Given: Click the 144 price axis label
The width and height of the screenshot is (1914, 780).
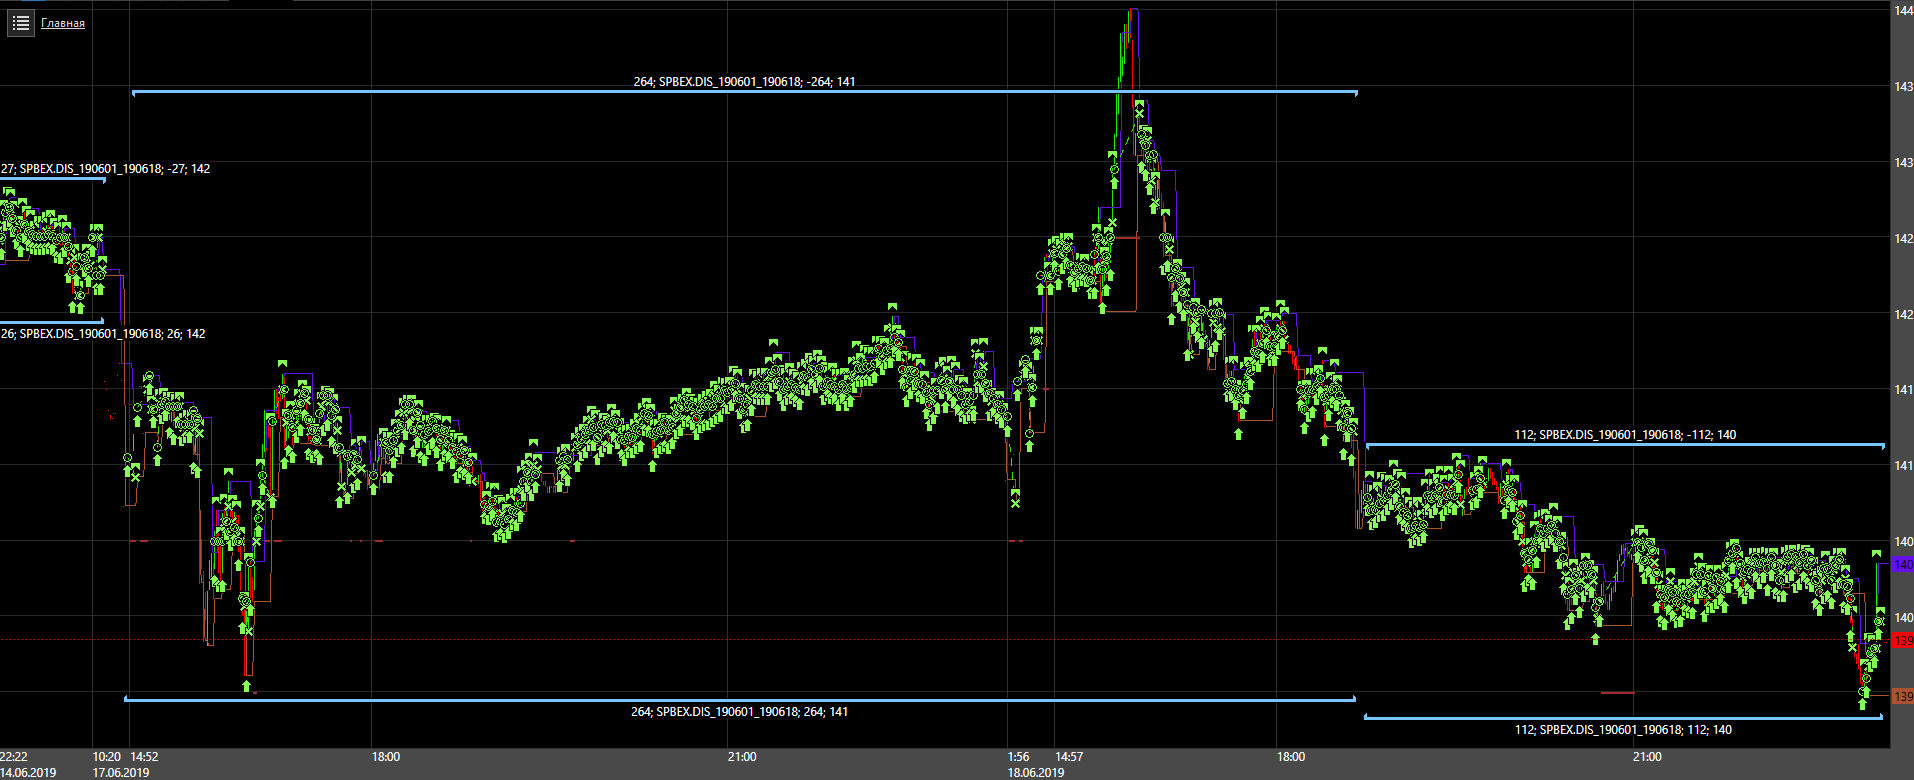Looking at the screenshot, I should pos(1902,10).
